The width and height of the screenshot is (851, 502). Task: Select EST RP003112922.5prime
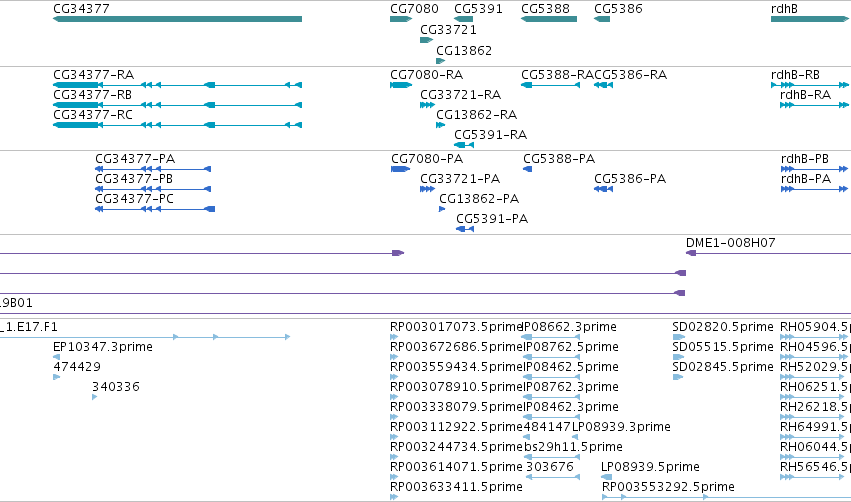pyautogui.click(x=394, y=437)
